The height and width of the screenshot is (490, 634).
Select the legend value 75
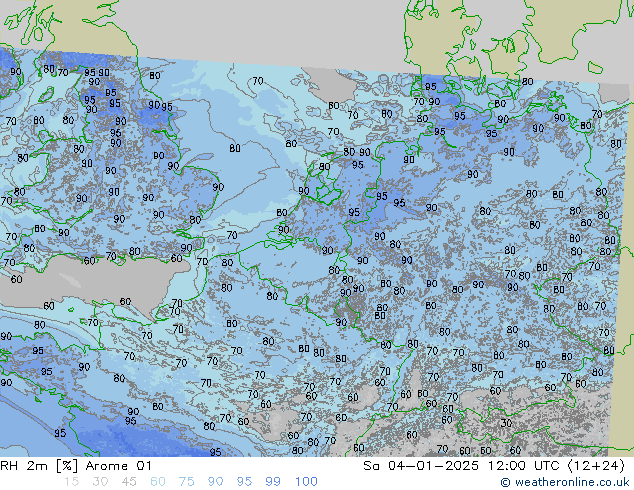point(187,482)
